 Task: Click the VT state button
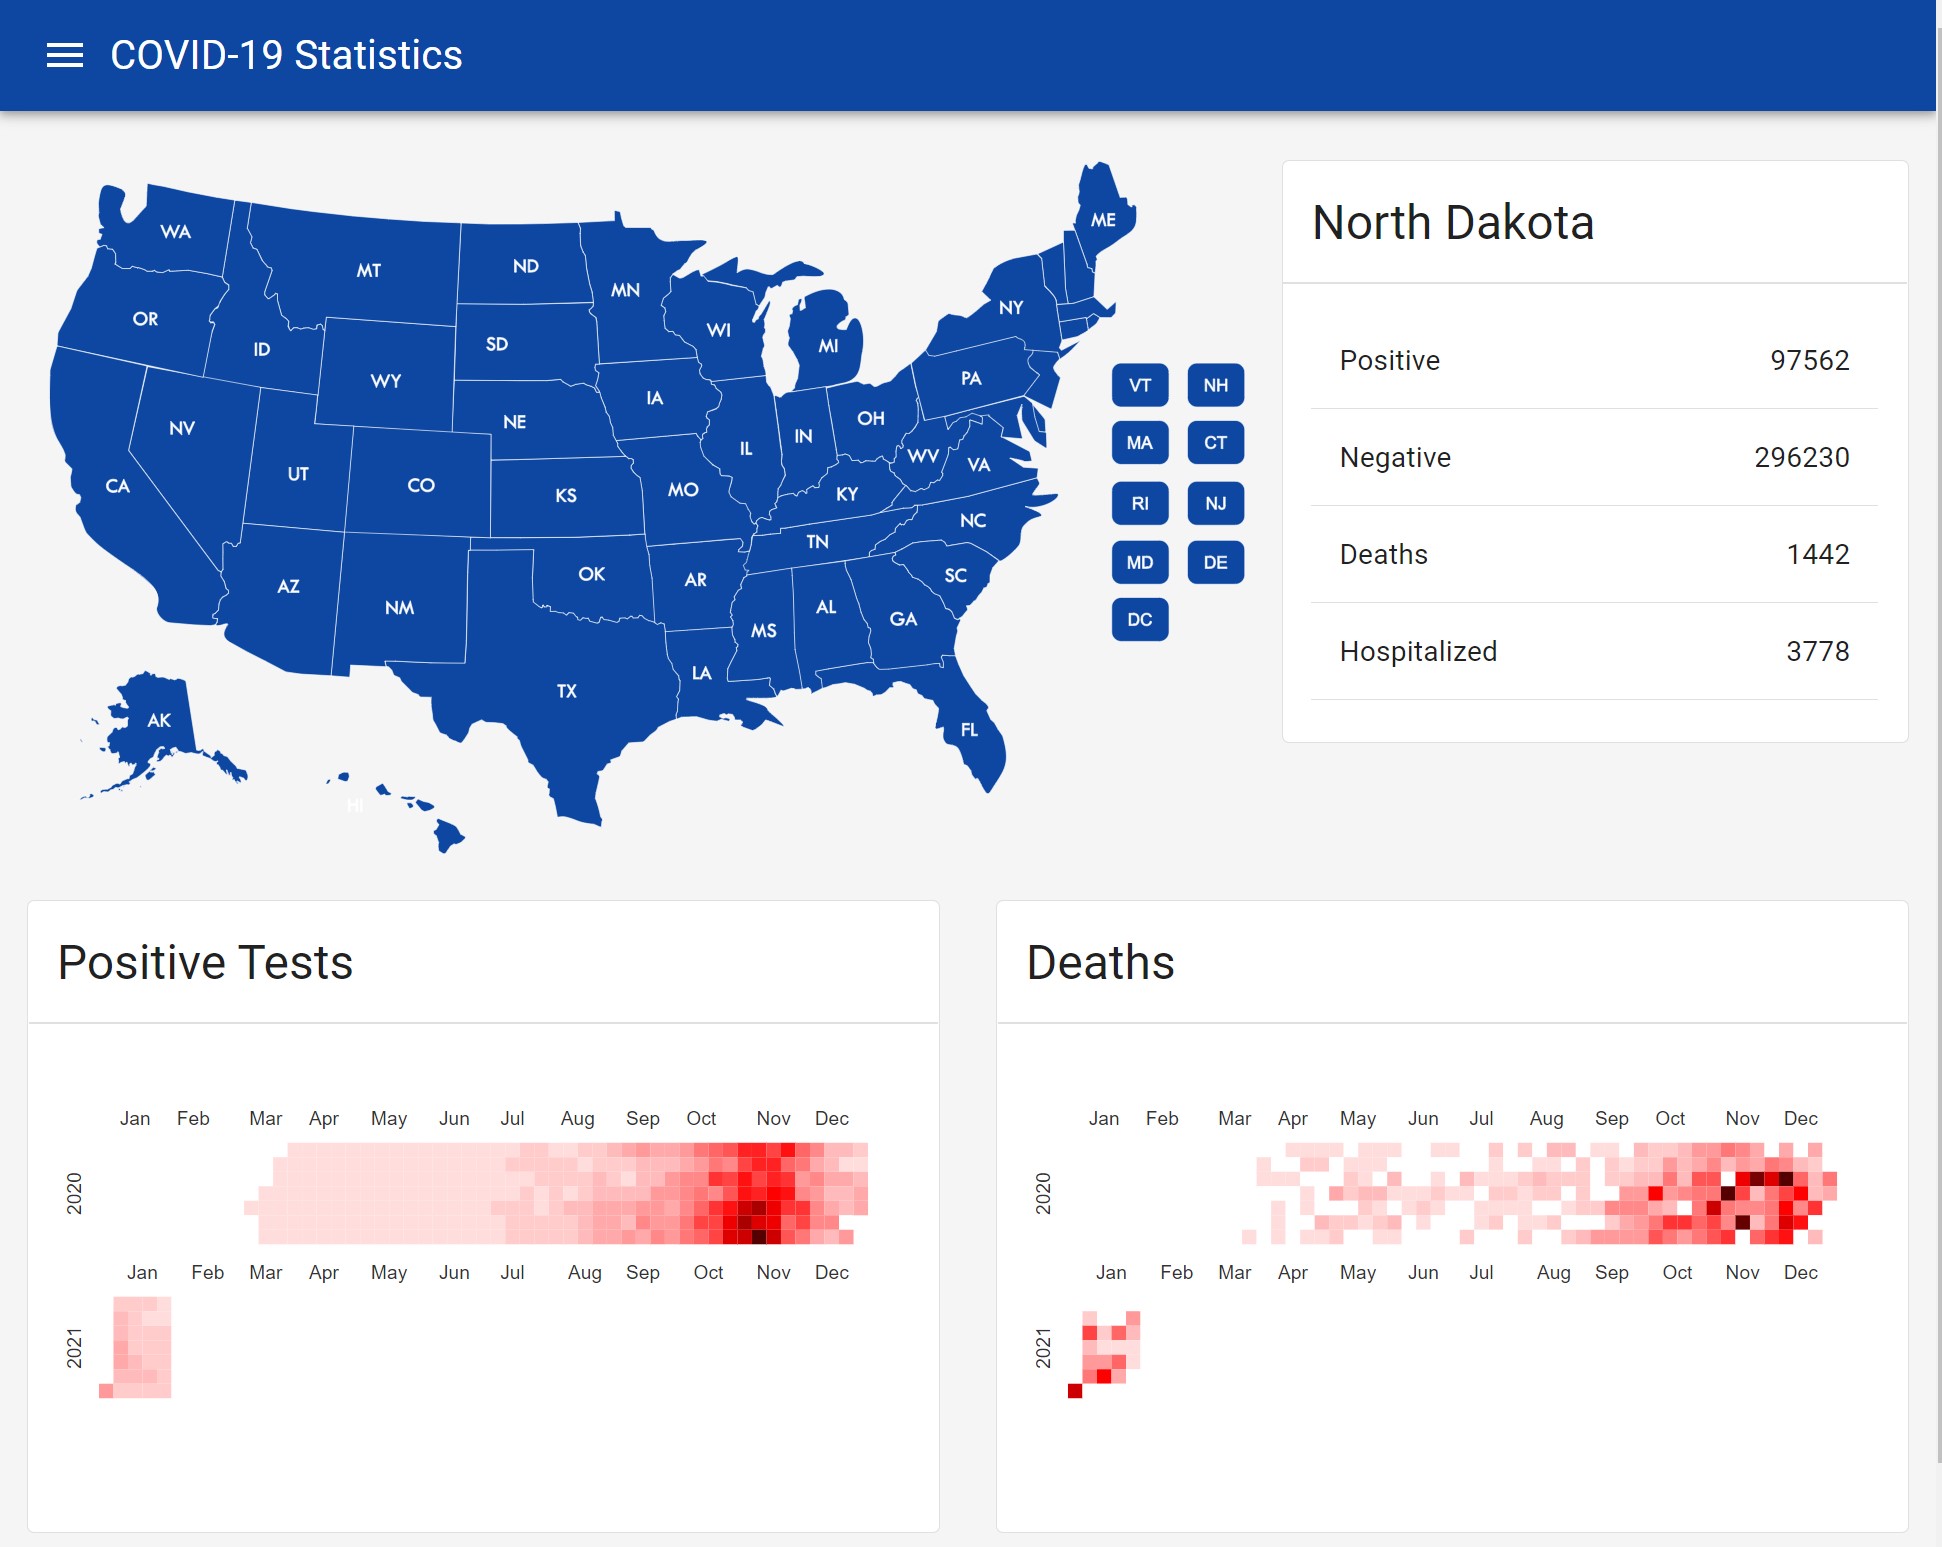coord(1139,385)
